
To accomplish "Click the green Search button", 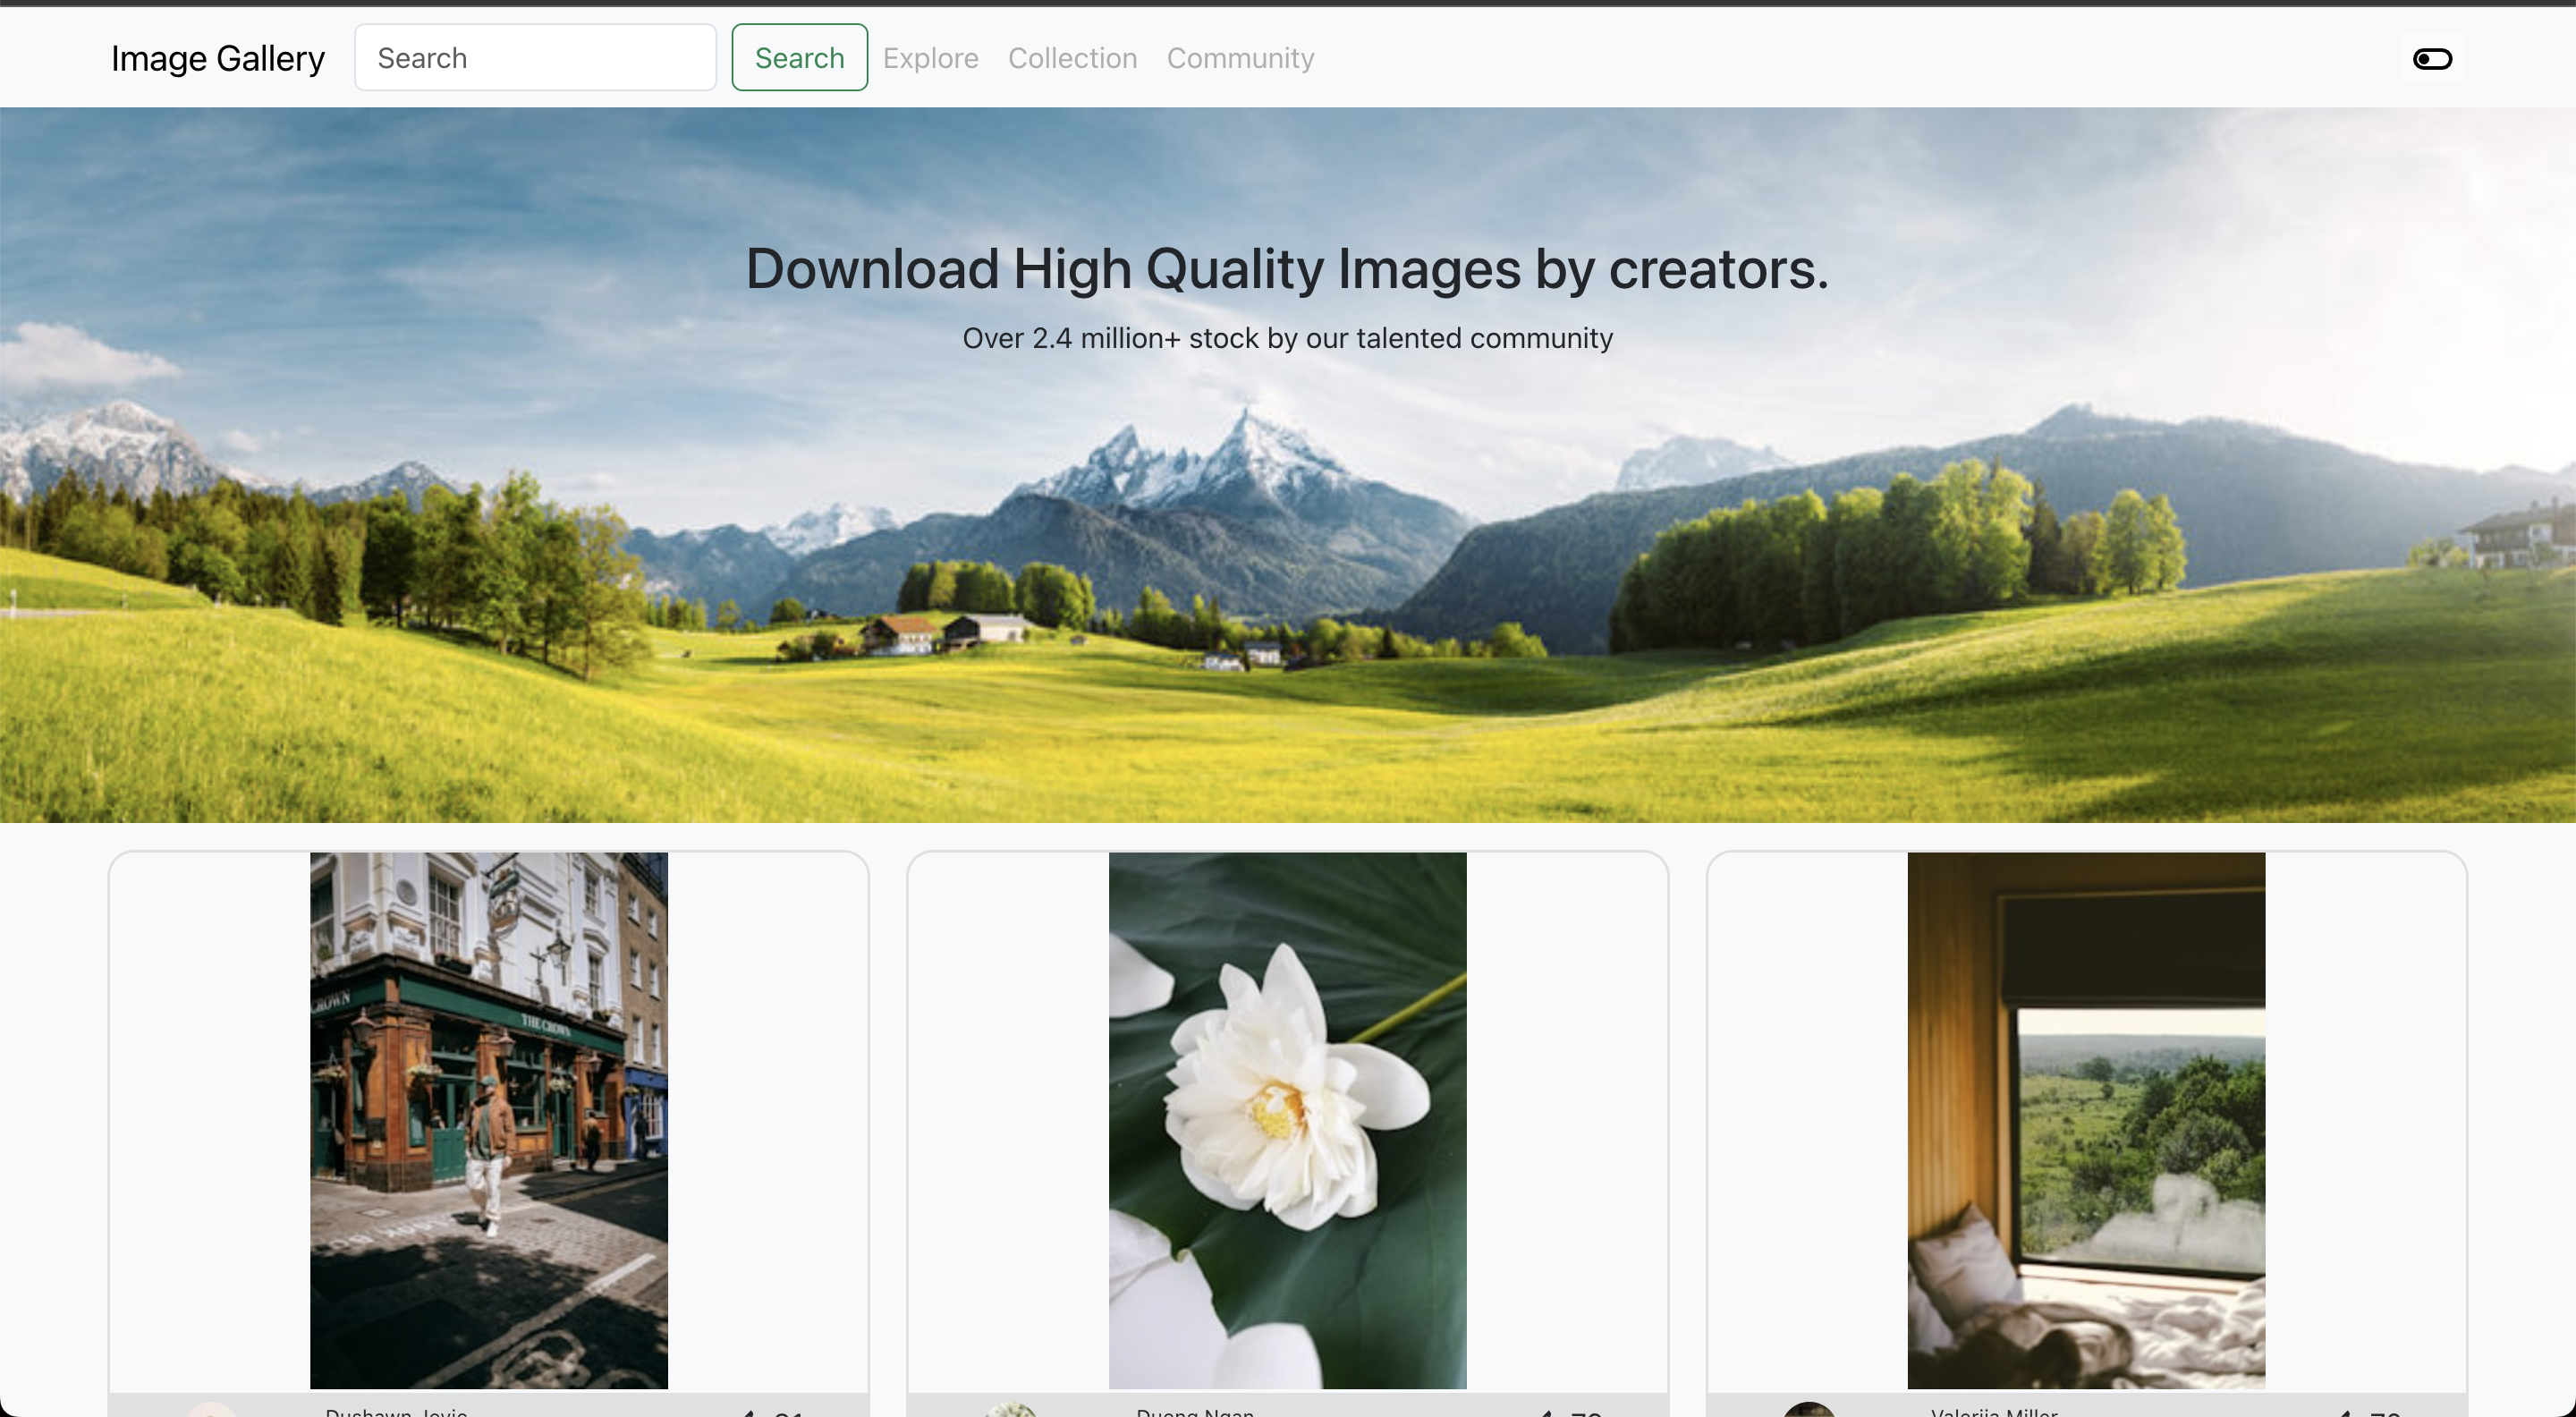I will tap(799, 58).
